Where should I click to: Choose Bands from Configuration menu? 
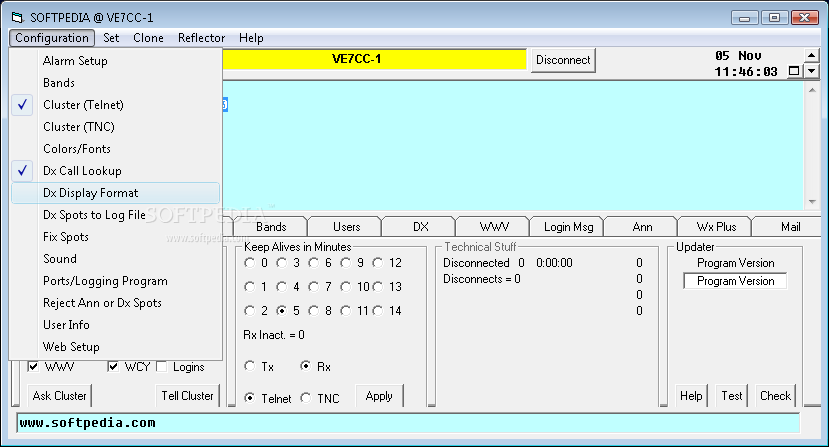tap(115, 83)
